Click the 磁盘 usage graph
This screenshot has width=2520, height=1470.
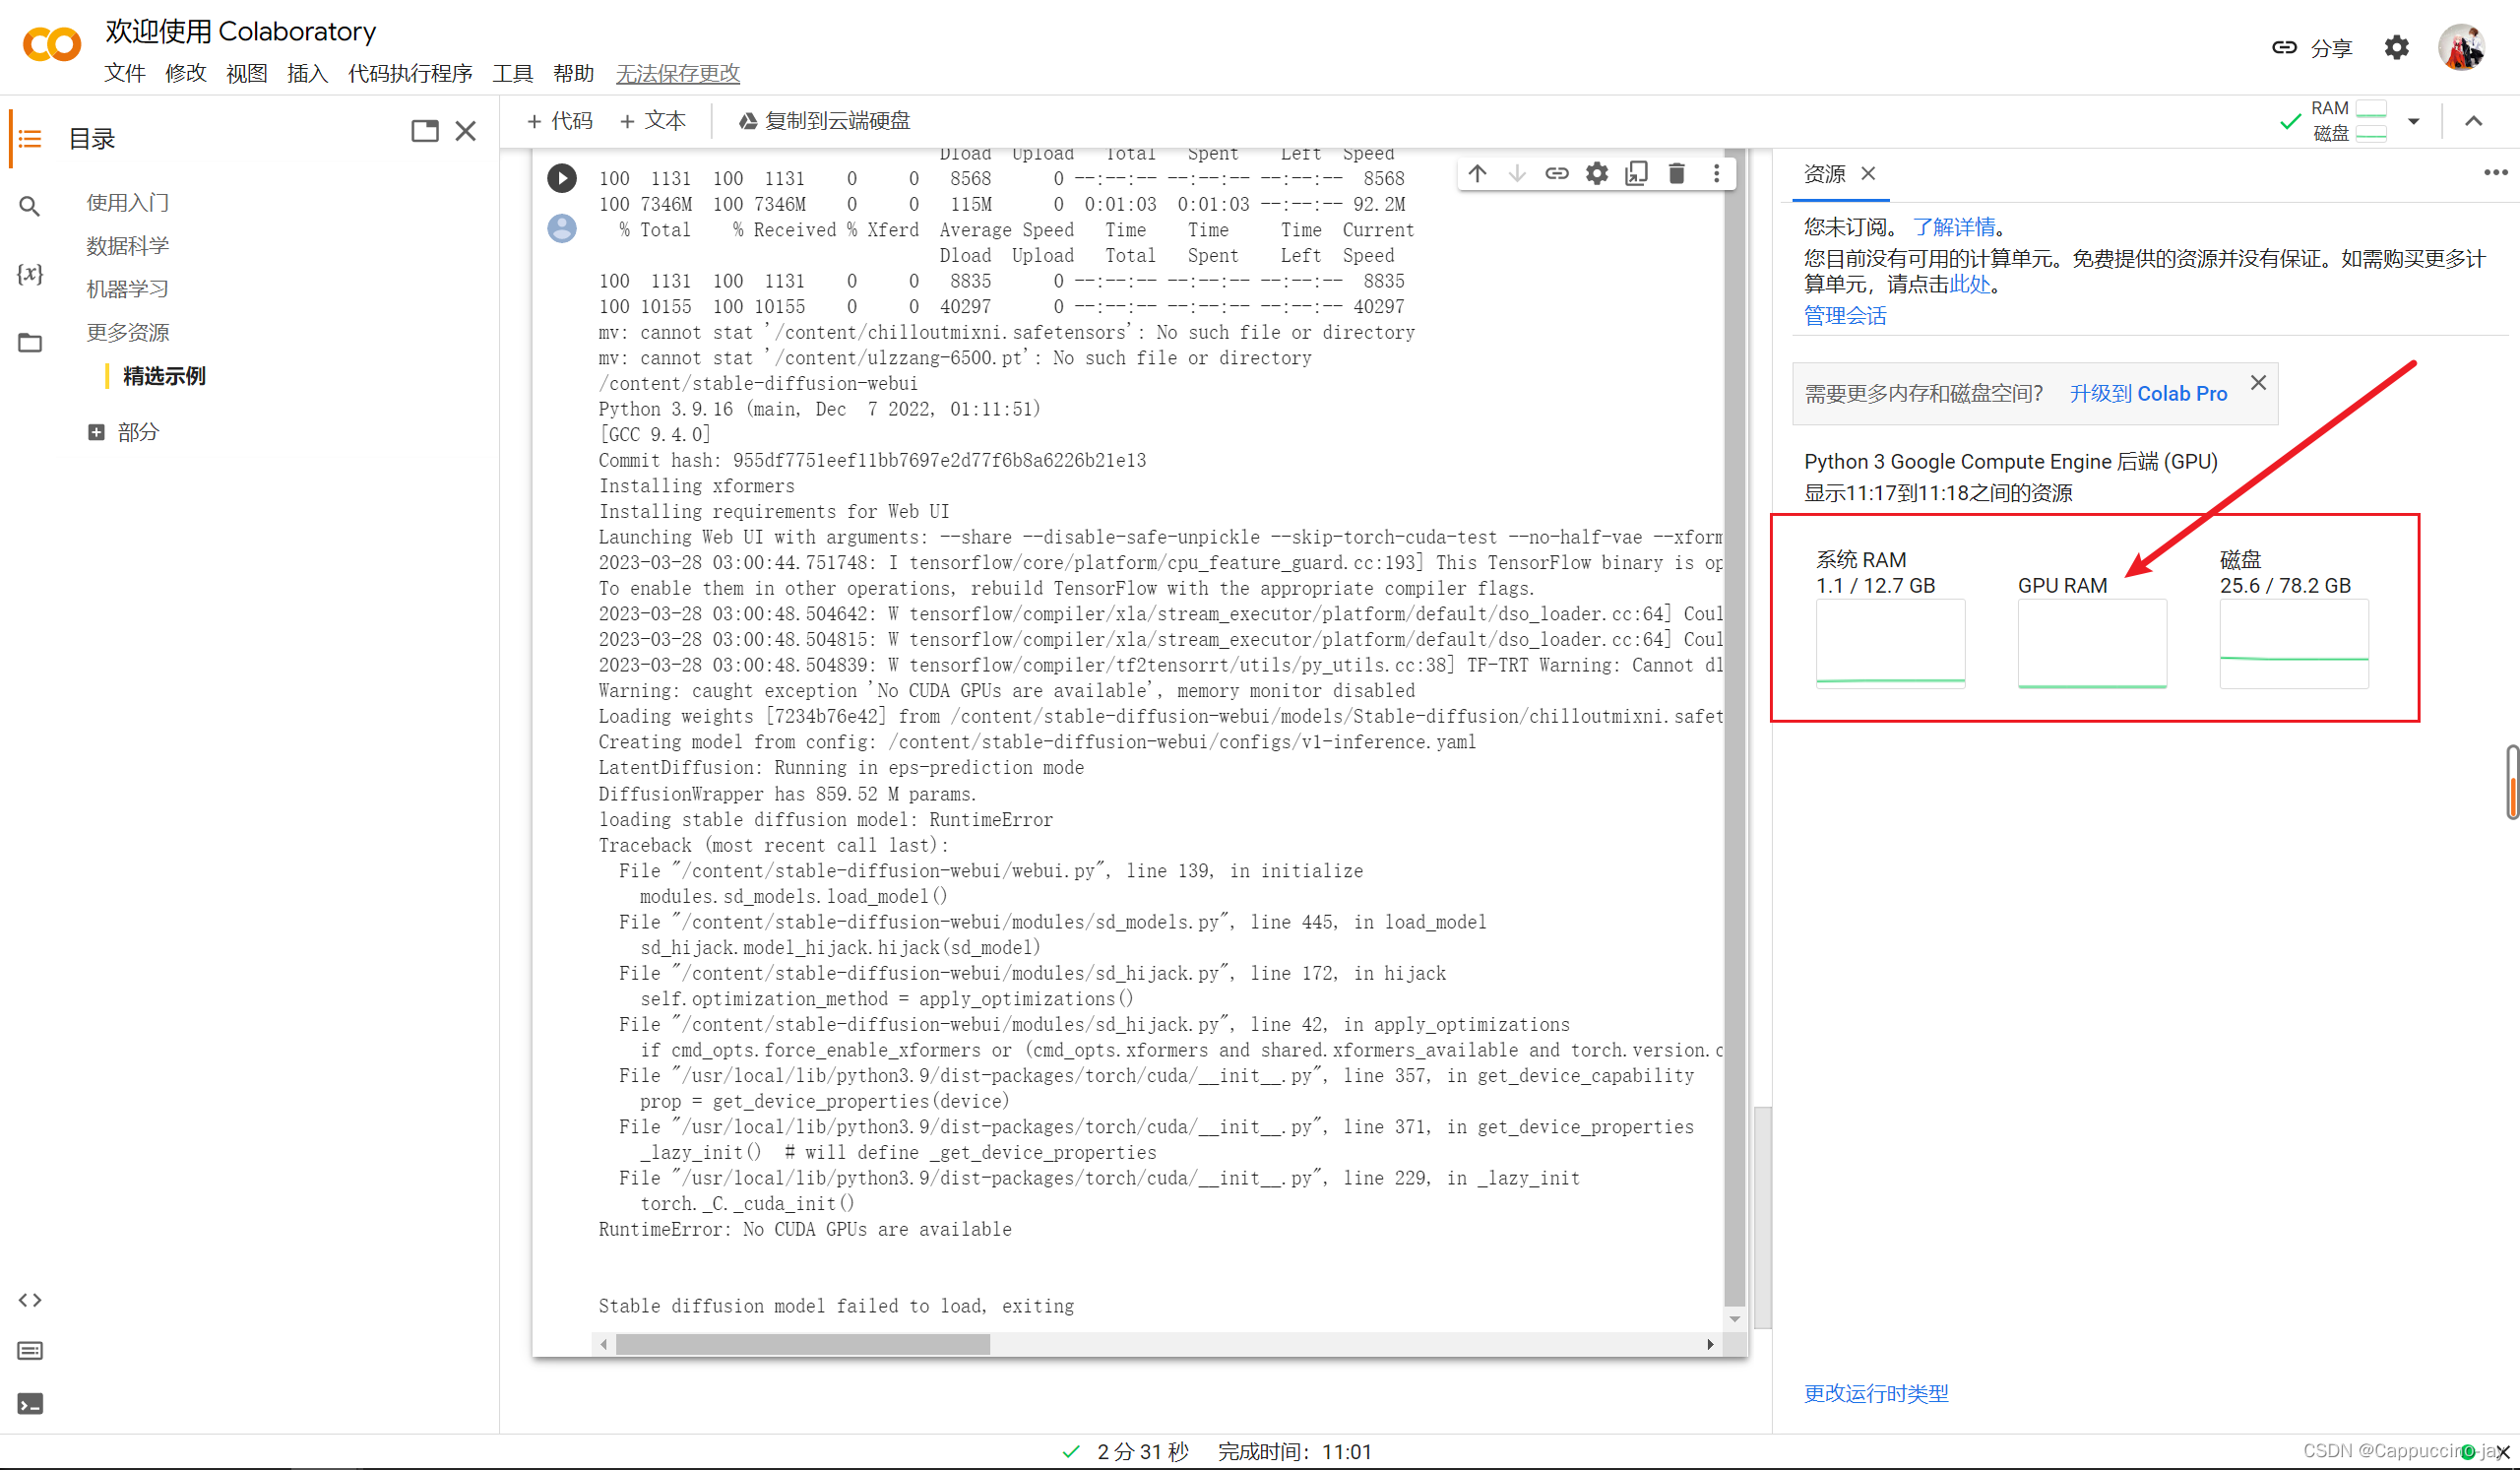coord(2294,644)
